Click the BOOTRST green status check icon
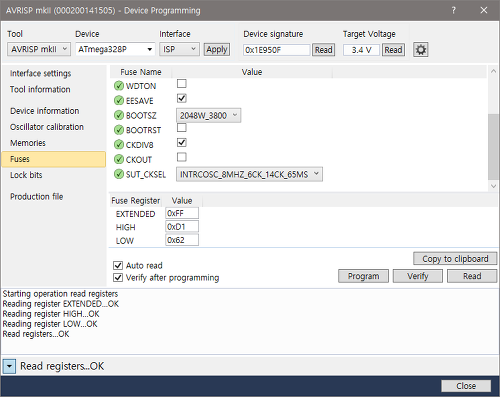The height and width of the screenshot is (397, 500). 119,130
